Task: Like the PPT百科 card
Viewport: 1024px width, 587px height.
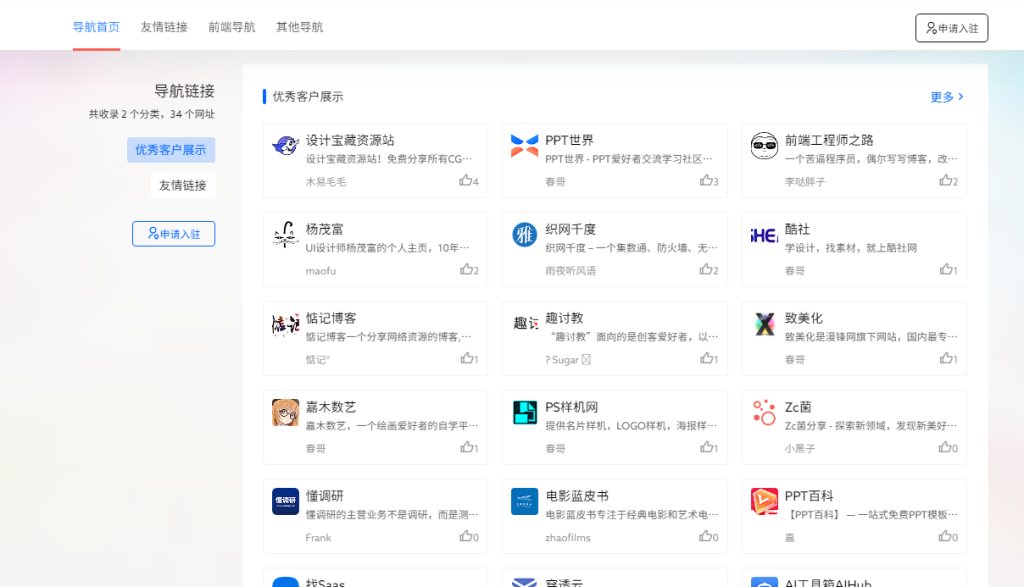Action: point(948,537)
